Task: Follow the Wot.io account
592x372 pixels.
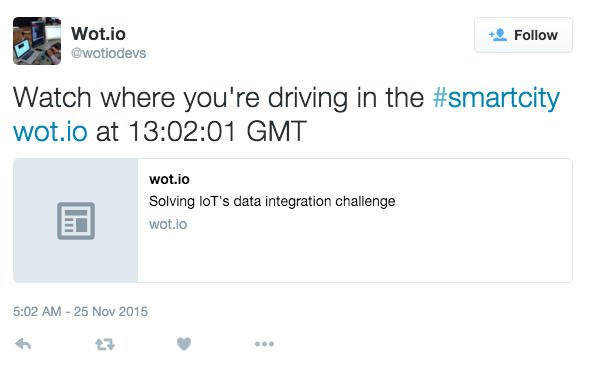Action: [523, 35]
